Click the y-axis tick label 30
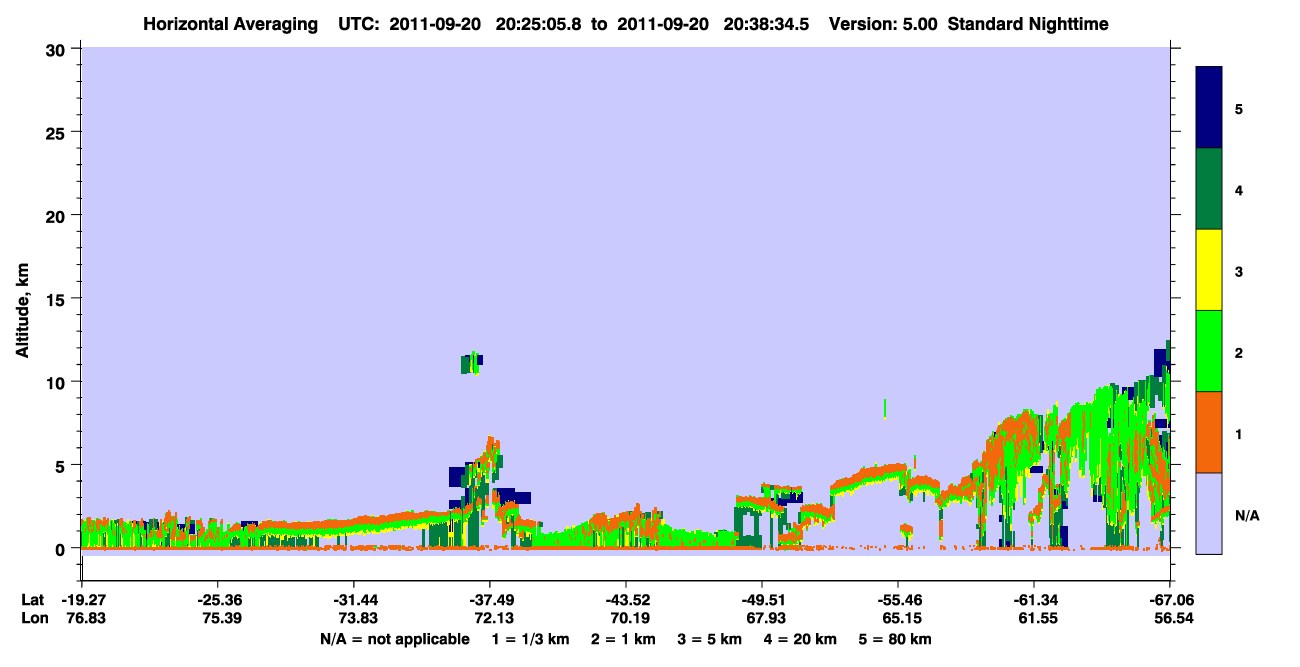The image size is (1300, 667). [x=58, y=48]
